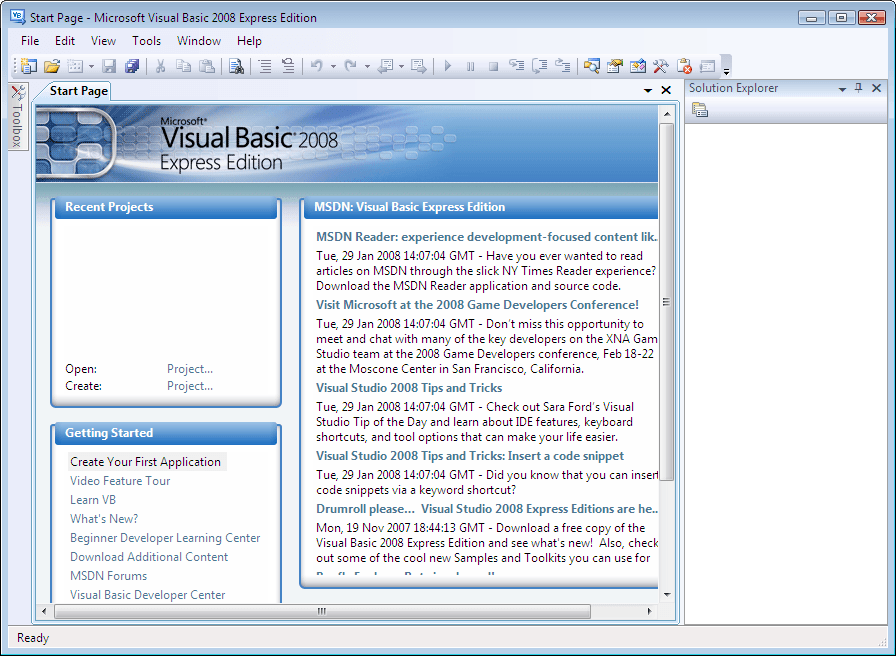Open the Solution Explorer window position dropdown
The height and width of the screenshot is (656, 896).
842,89
